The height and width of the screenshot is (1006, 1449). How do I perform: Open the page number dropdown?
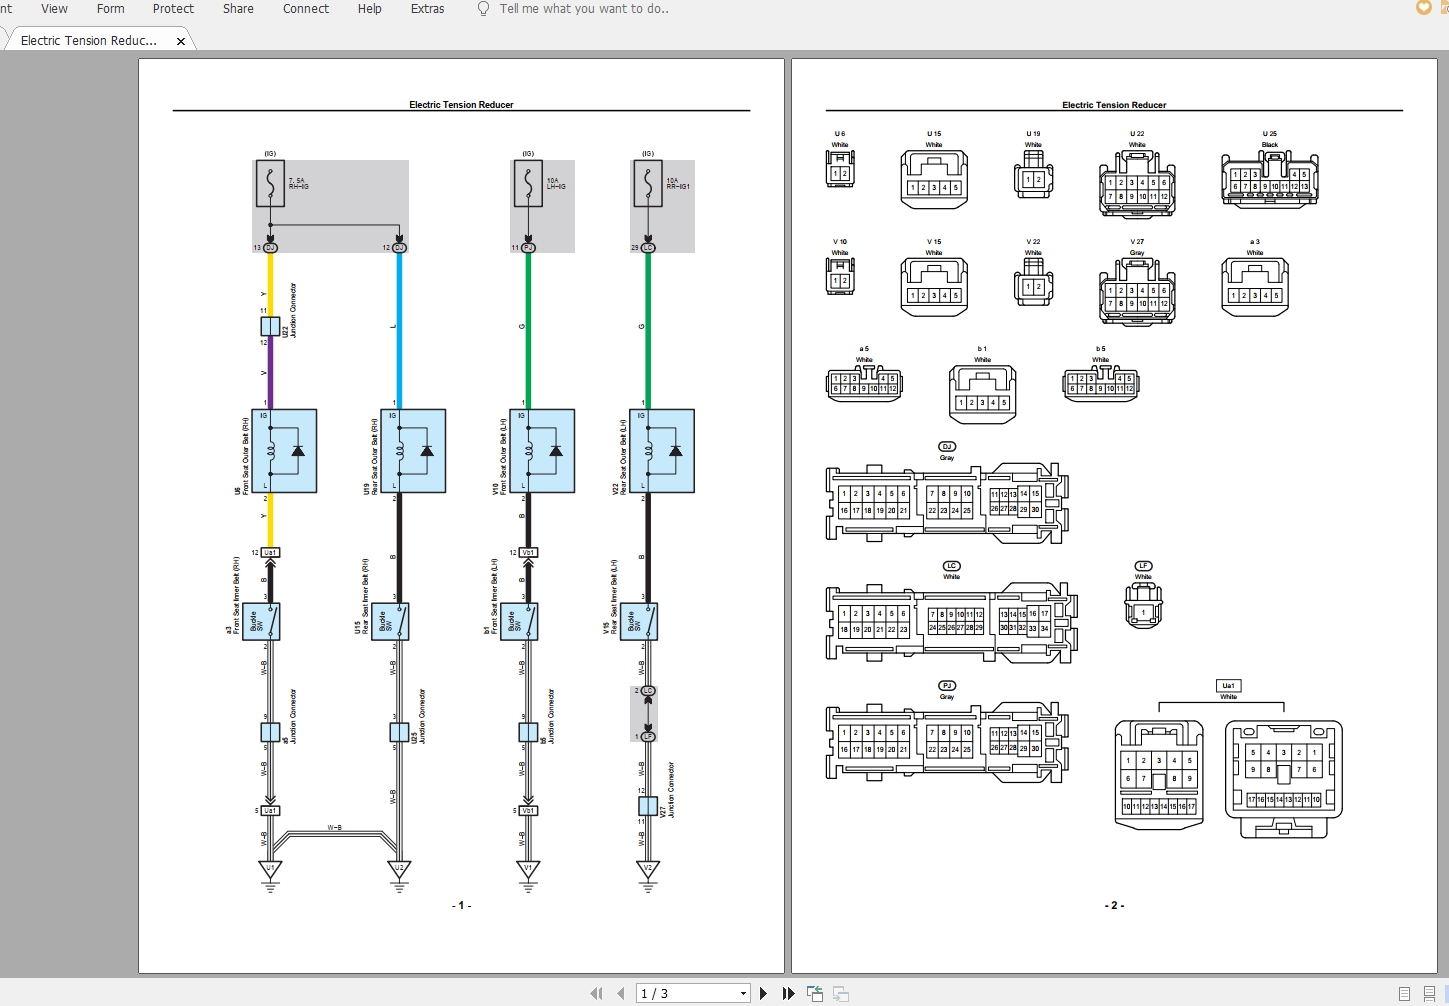click(743, 993)
